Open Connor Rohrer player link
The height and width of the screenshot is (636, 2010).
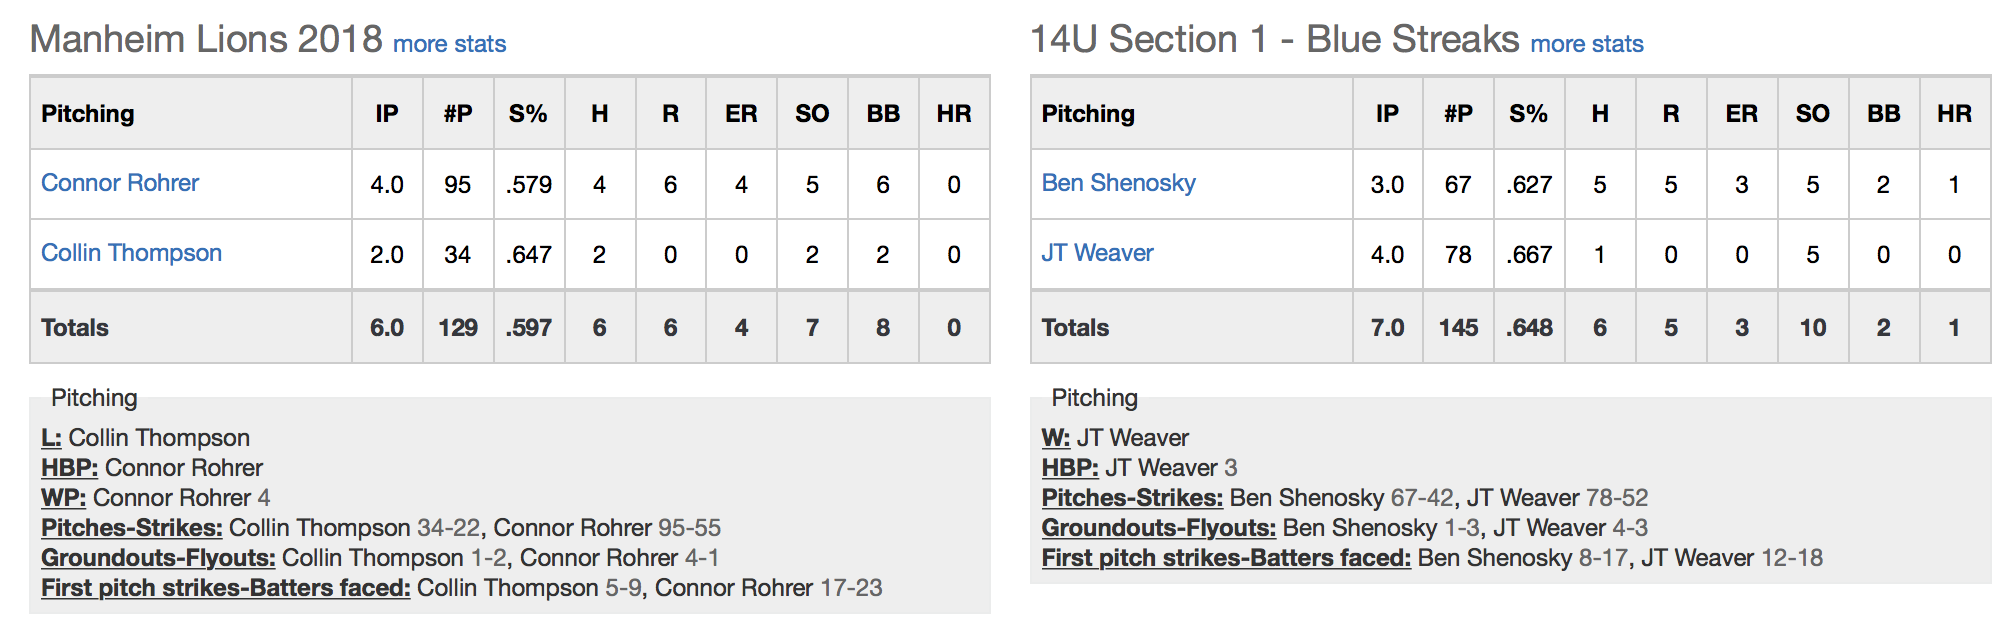(120, 183)
